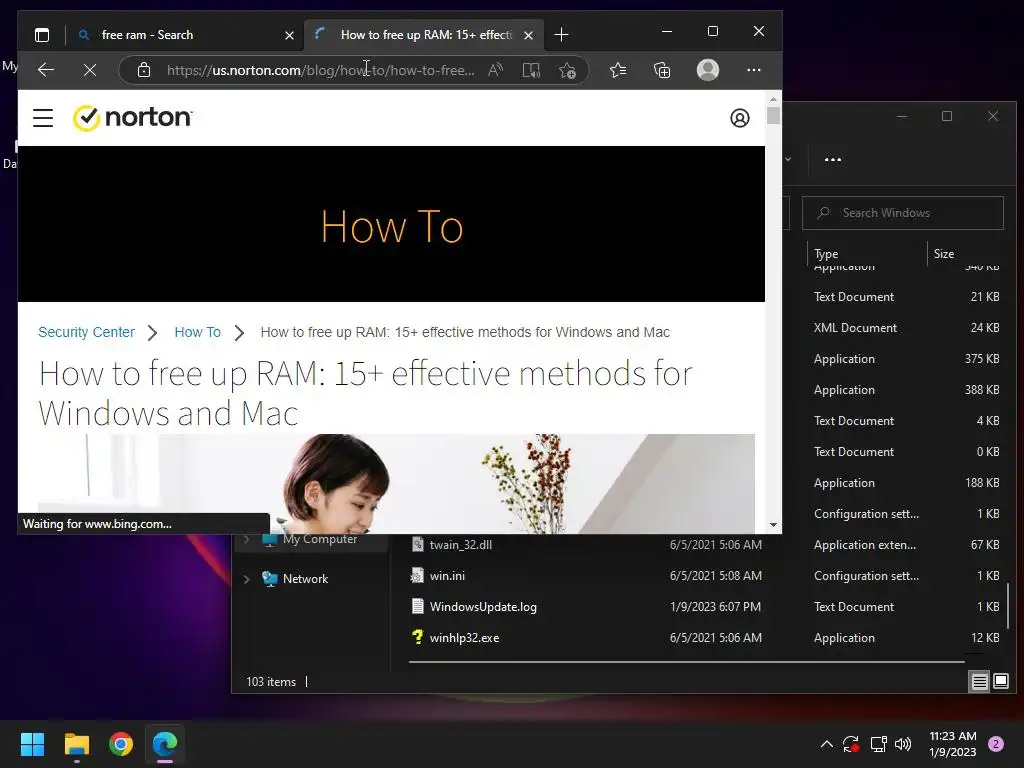The height and width of the screenshot is (768, 1024).
Task: Switch Explorer to large thumbnails view
Action: point(1000,682)
